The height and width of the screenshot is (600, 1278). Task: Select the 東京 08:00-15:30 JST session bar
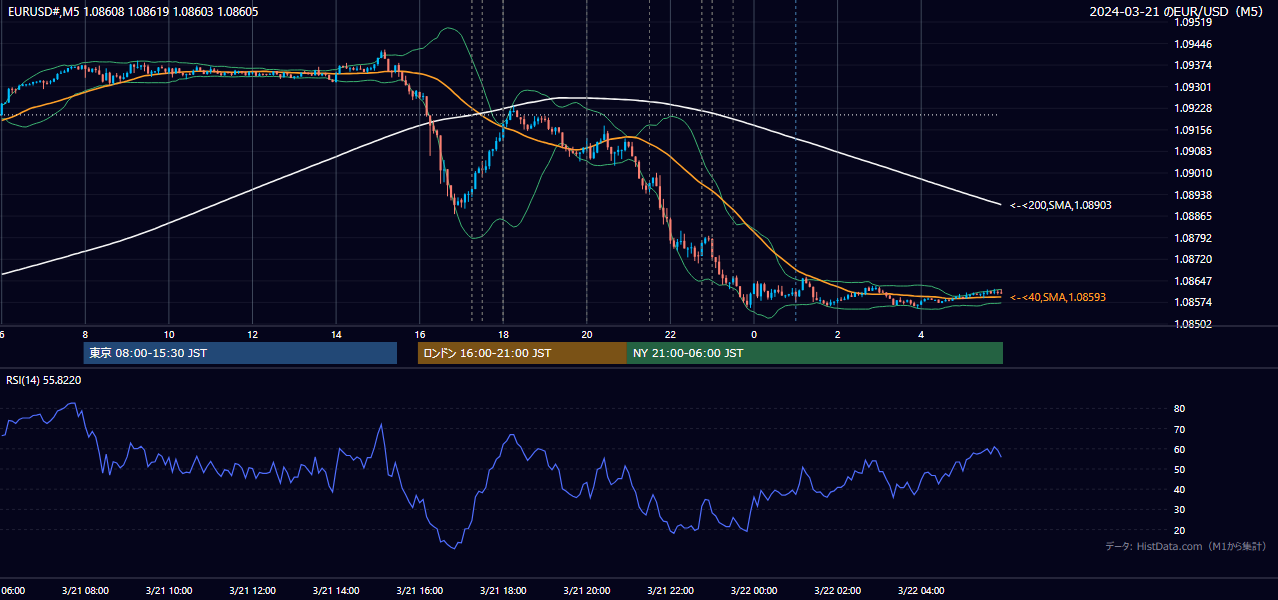click(240, 353)
